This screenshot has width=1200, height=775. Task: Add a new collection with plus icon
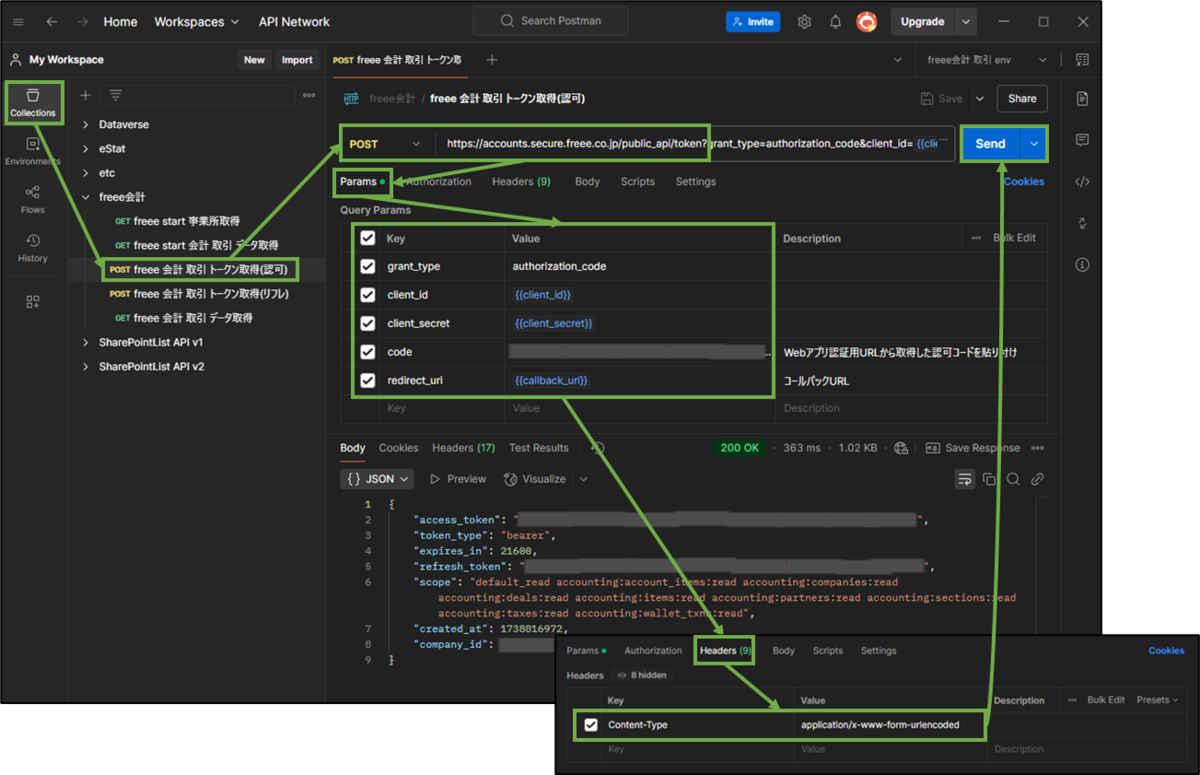click(x=85, y=95)
